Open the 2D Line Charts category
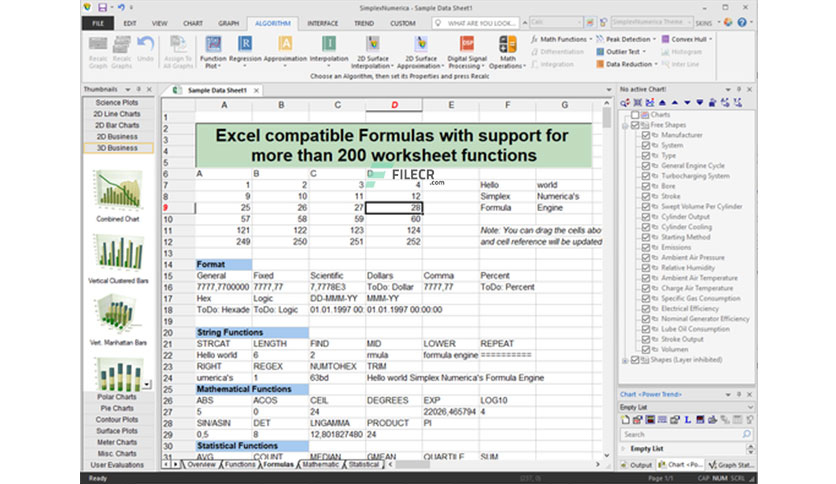 [x=117, y=114]
